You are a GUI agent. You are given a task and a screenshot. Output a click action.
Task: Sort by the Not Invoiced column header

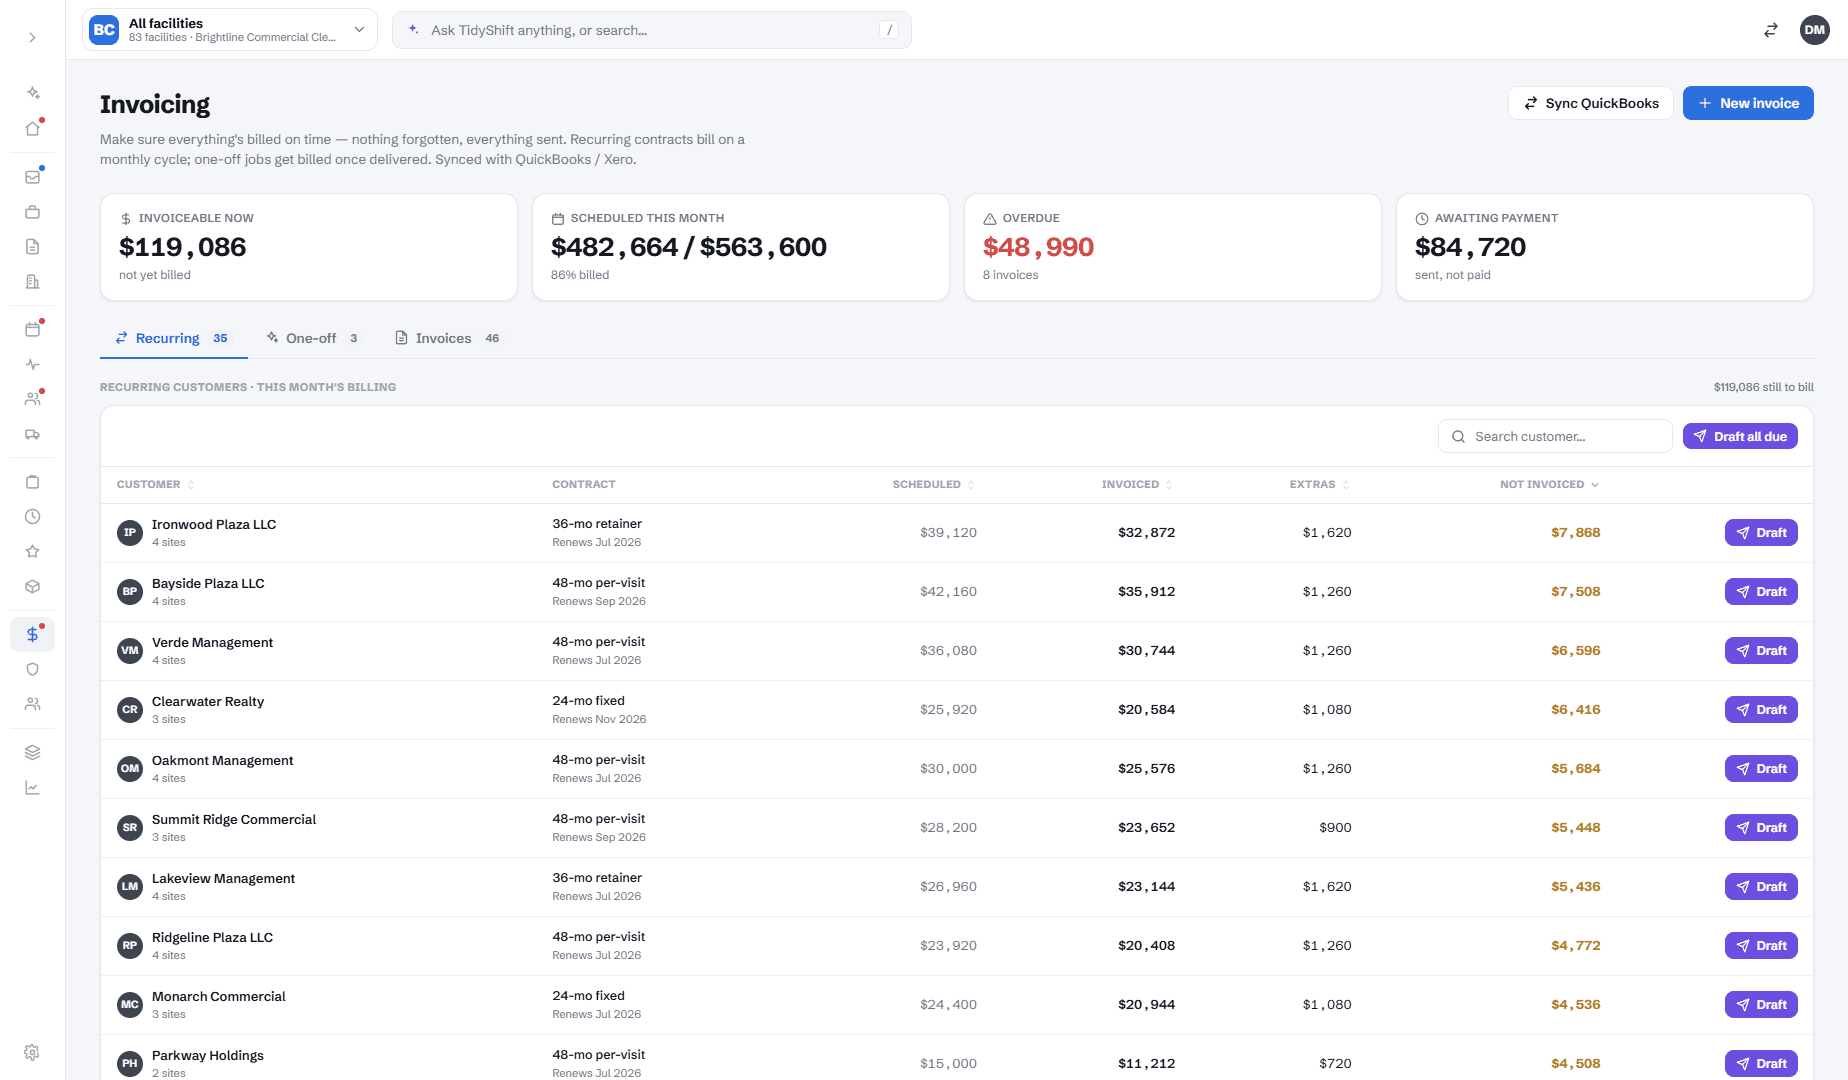coord(1549,484)
